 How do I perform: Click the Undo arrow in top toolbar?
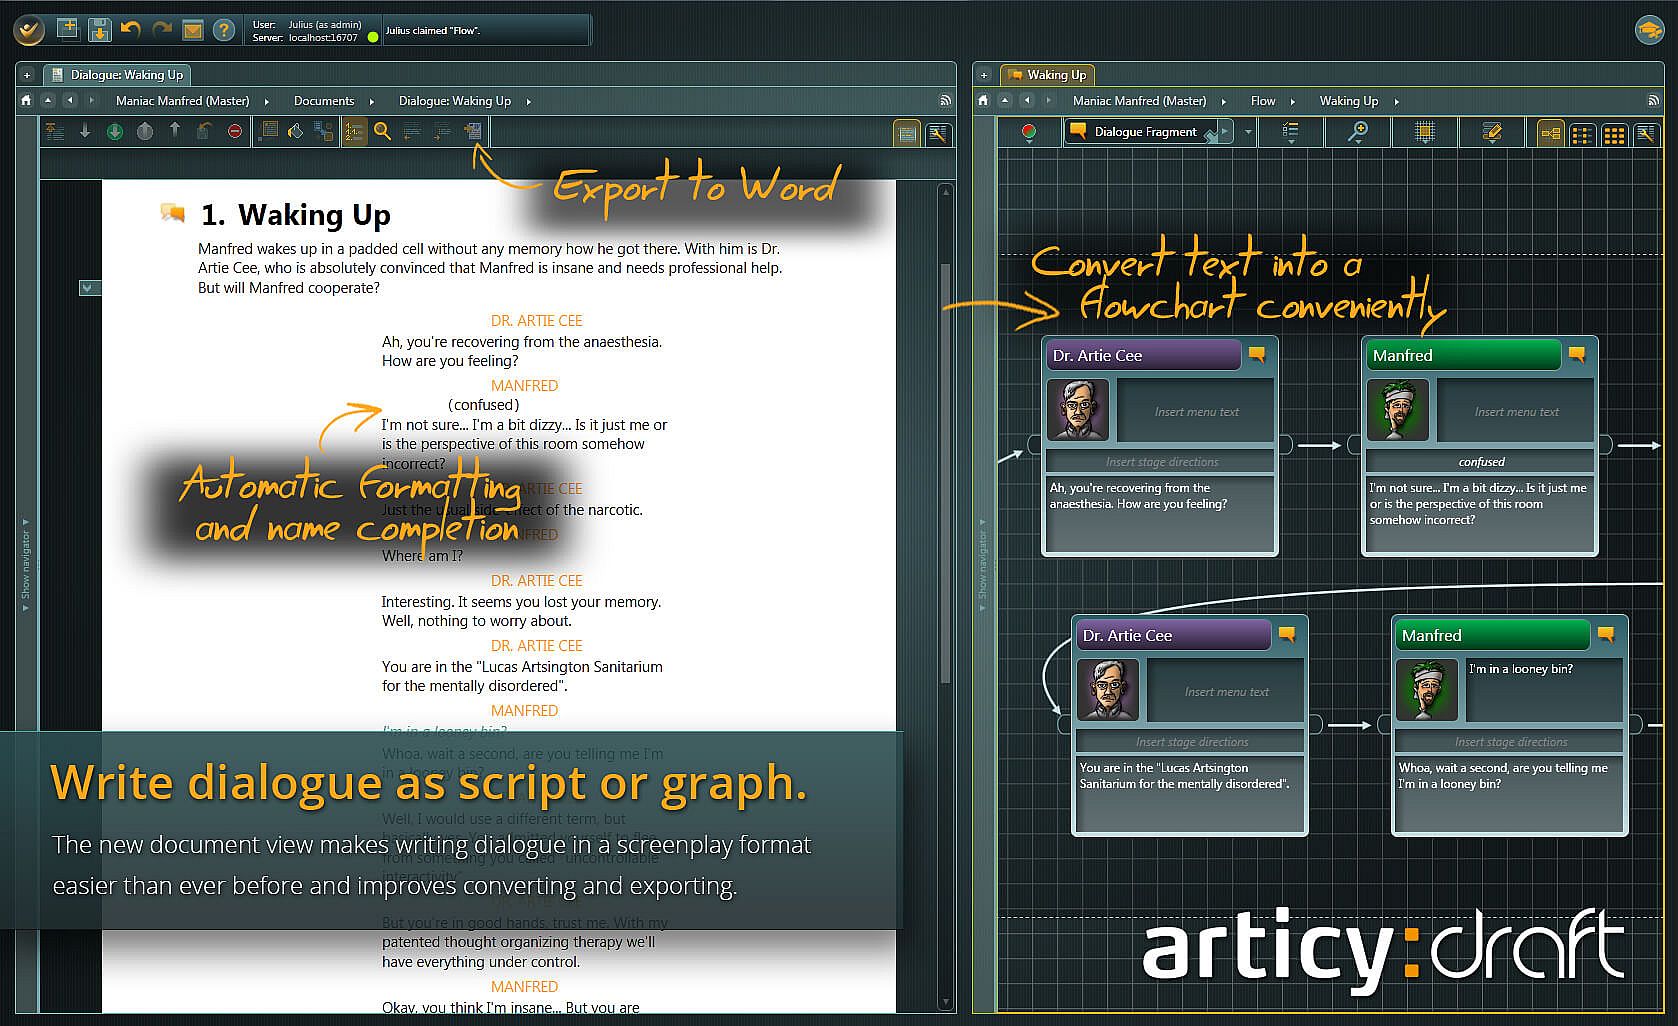(130, 30)
